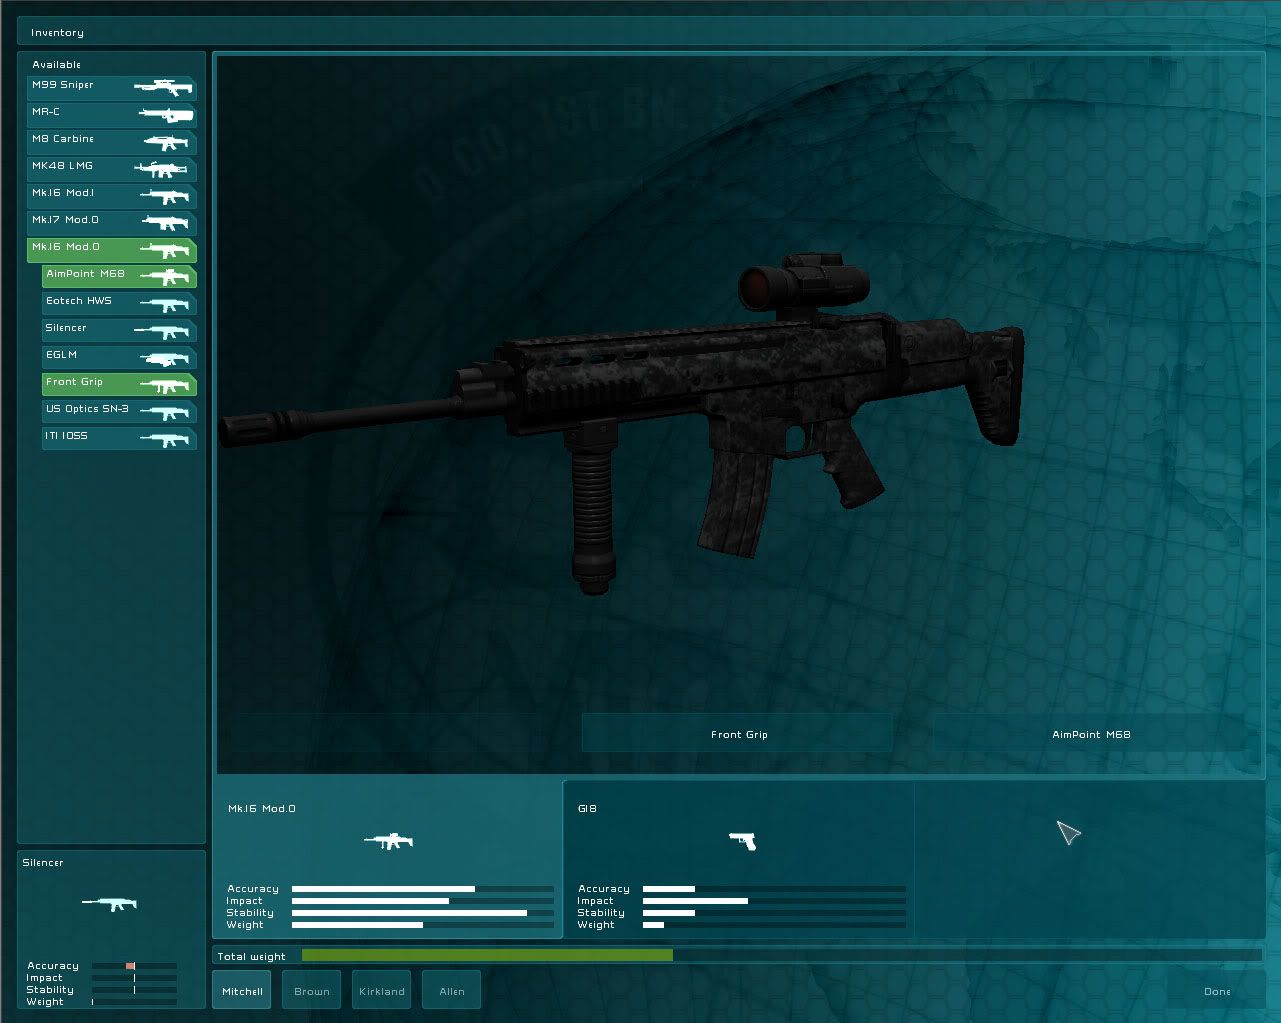Choose the MR-C rifle icon

tap(164, 115)
